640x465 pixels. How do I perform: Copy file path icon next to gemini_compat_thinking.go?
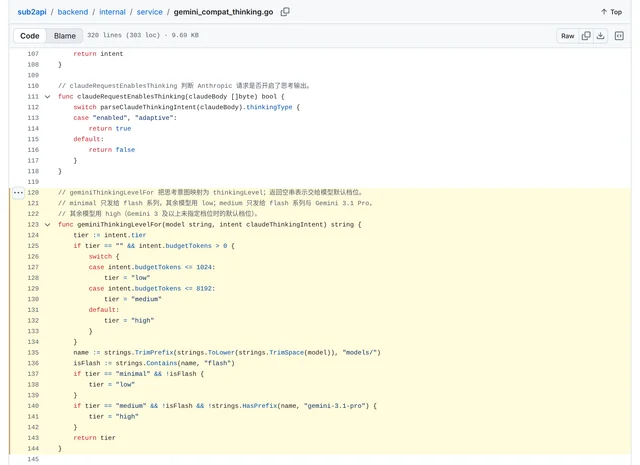[285, 12]
